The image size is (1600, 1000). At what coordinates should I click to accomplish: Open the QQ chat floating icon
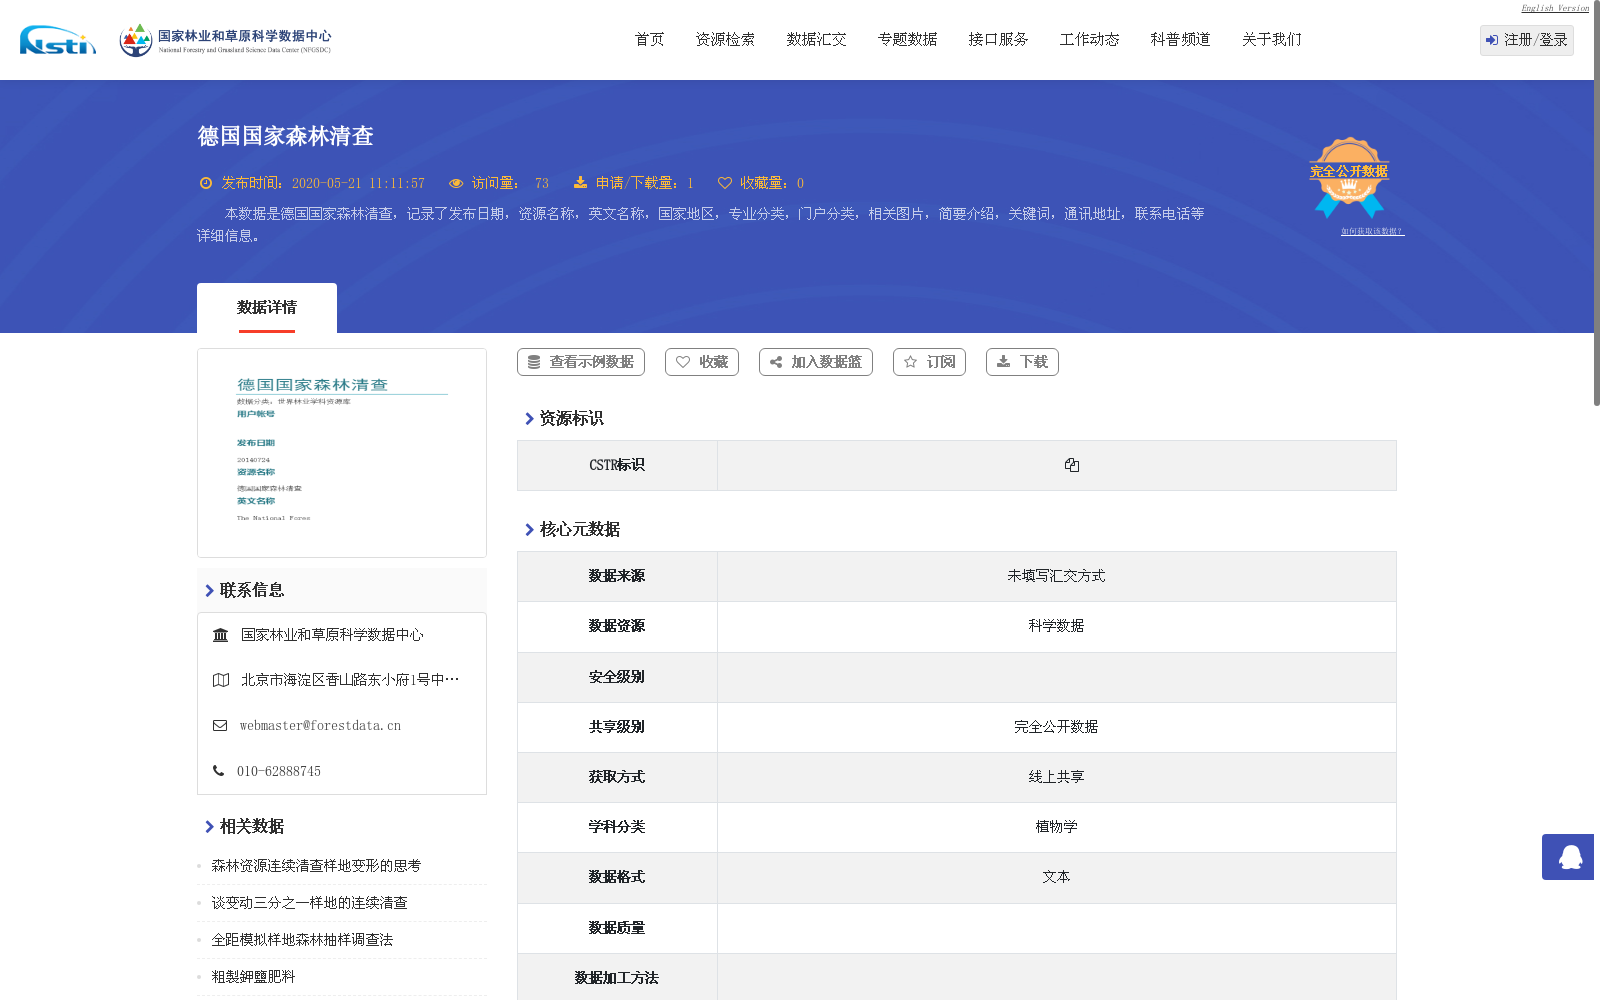point(1570,857)
